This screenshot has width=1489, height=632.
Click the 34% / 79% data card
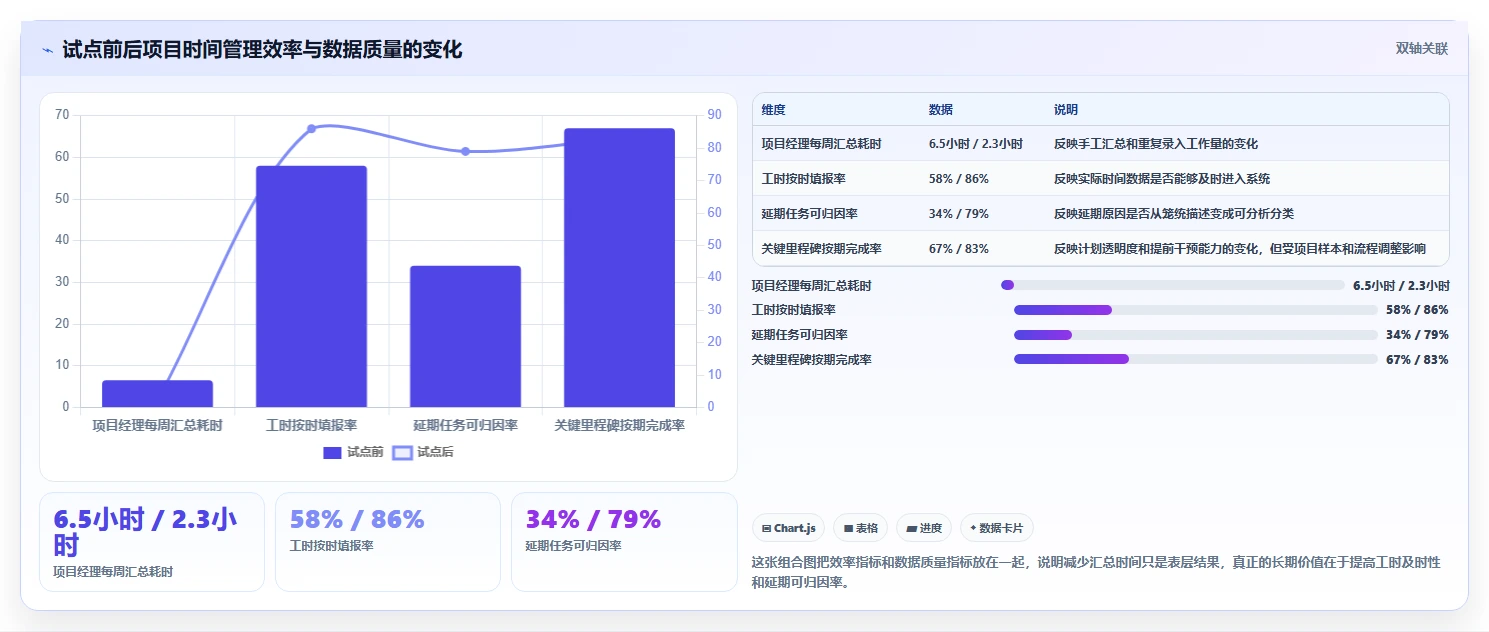pyautogui.click(x=624, y=542)
